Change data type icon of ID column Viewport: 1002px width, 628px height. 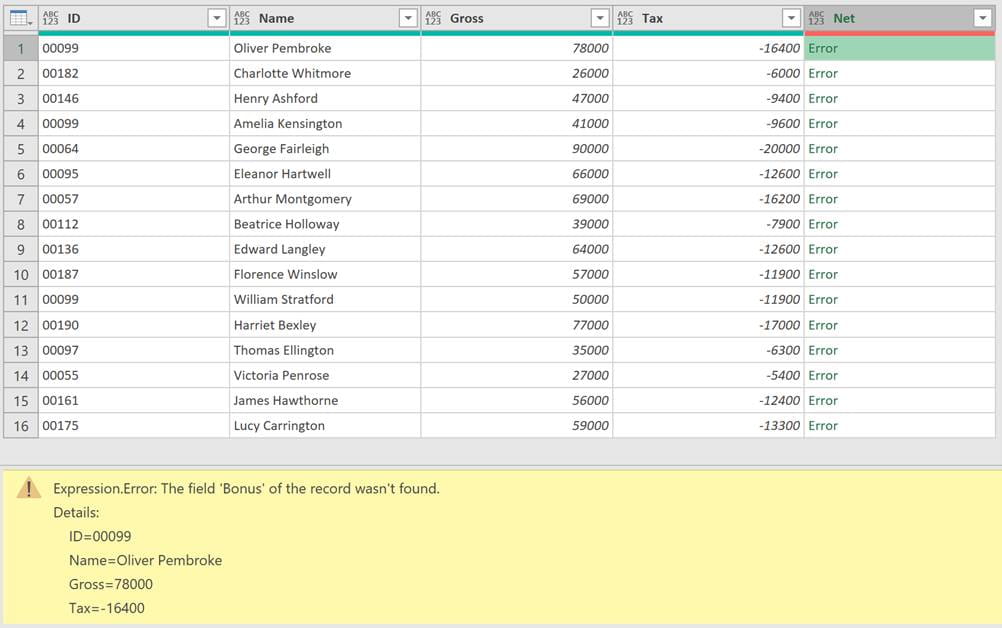point(50,19)
